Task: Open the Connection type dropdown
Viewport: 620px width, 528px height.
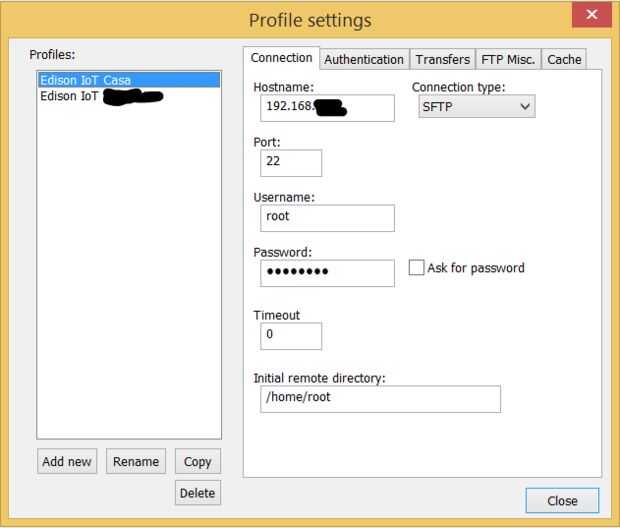Action: point(476,106)
